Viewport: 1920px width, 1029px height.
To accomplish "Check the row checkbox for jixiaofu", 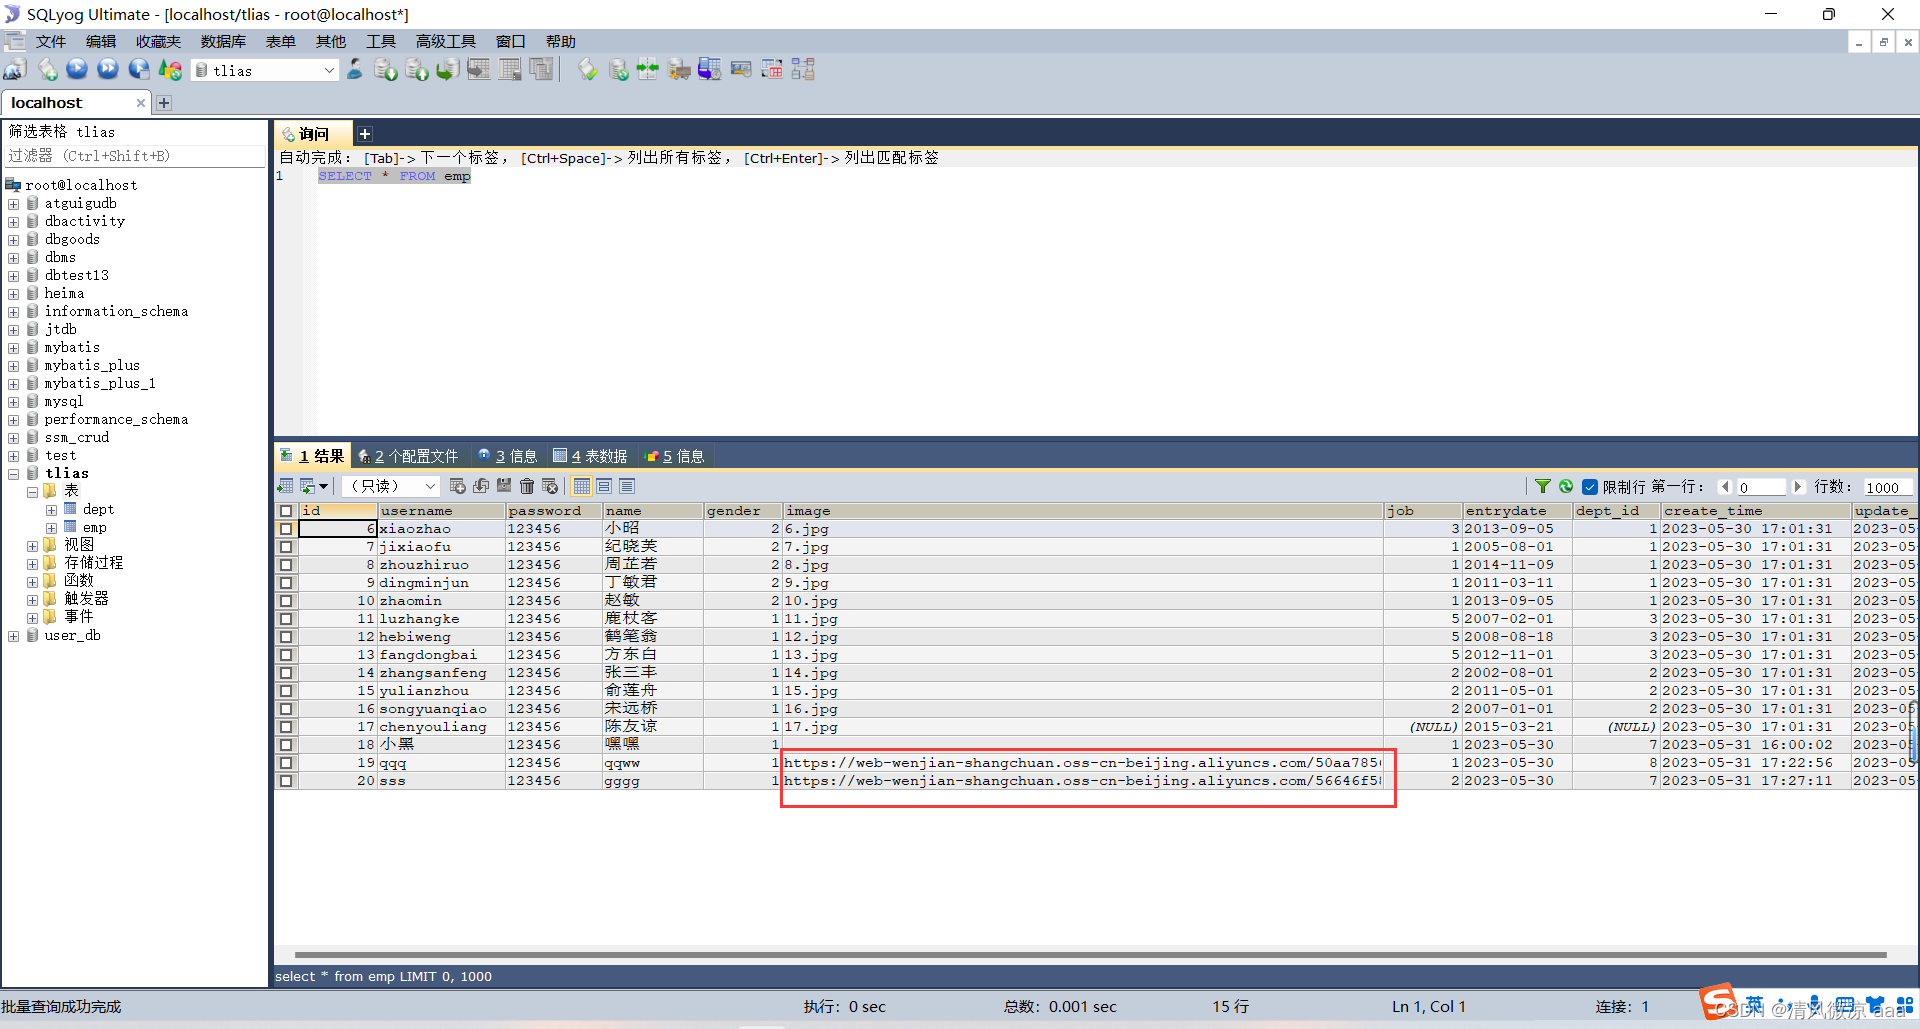I will [x=286, y=547].
